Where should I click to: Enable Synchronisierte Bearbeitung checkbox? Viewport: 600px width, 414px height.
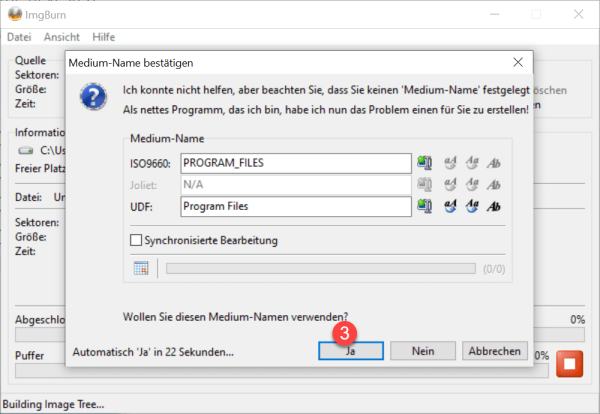pyautogui.click(x=136, y=240)
